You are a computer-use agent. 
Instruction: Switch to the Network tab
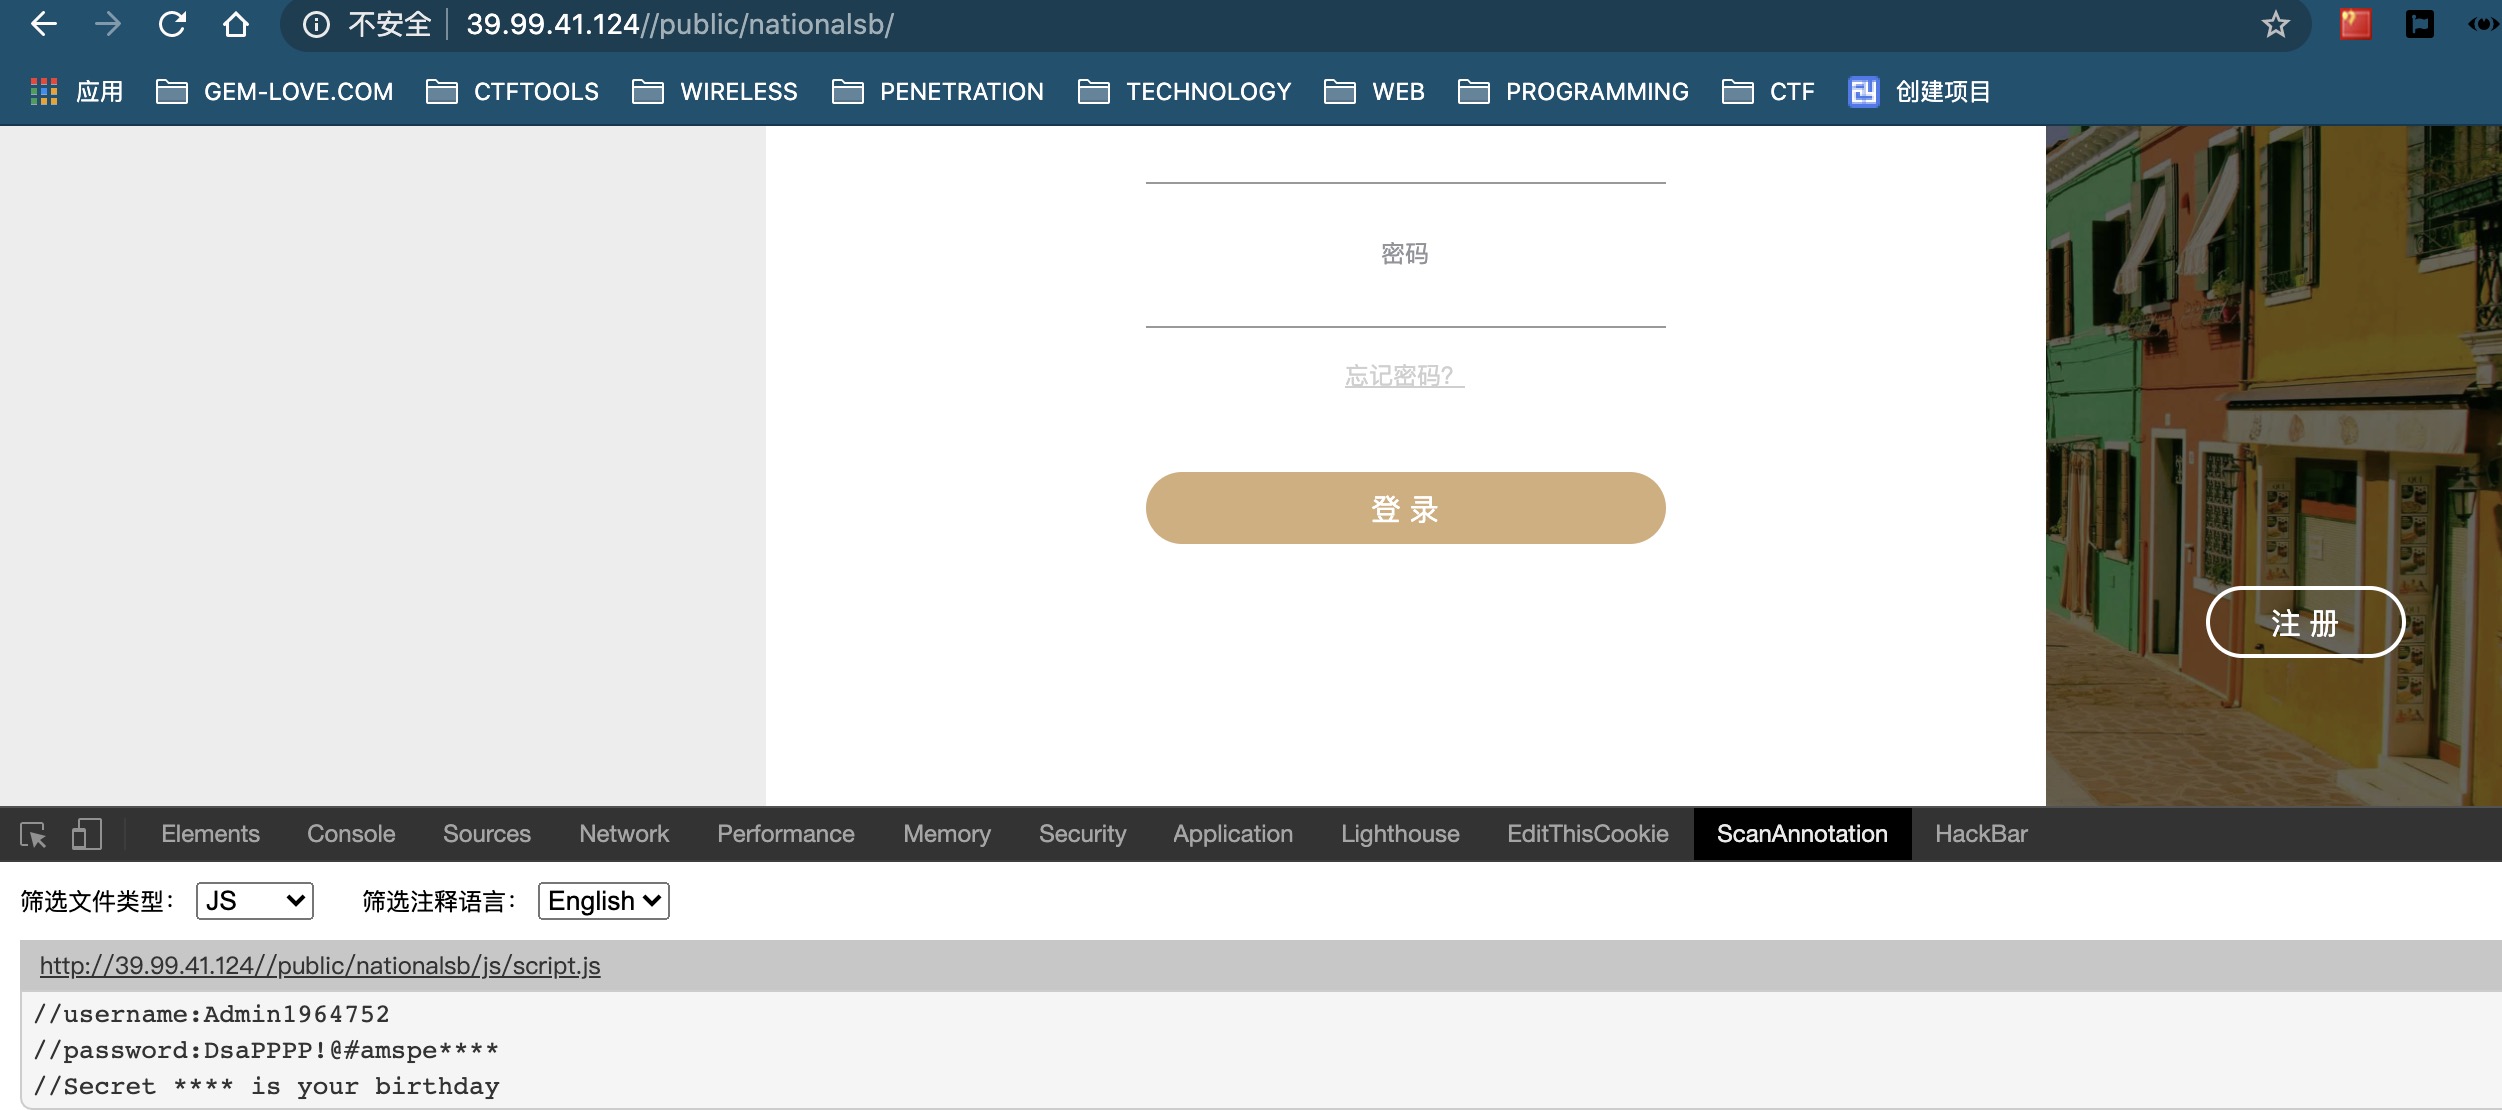624,834
